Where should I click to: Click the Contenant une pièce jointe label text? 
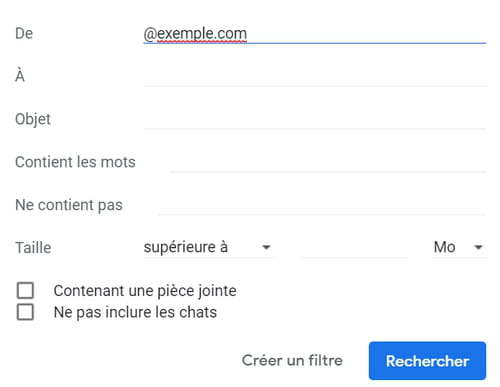[145, 291]
